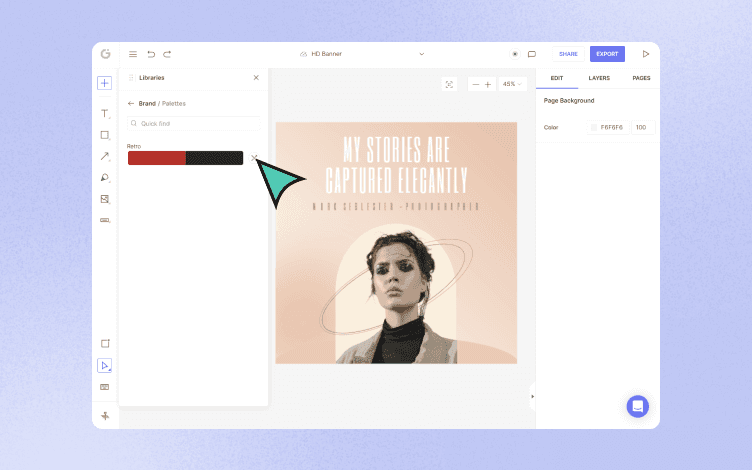Open the chat support bubble

point(637,406)
